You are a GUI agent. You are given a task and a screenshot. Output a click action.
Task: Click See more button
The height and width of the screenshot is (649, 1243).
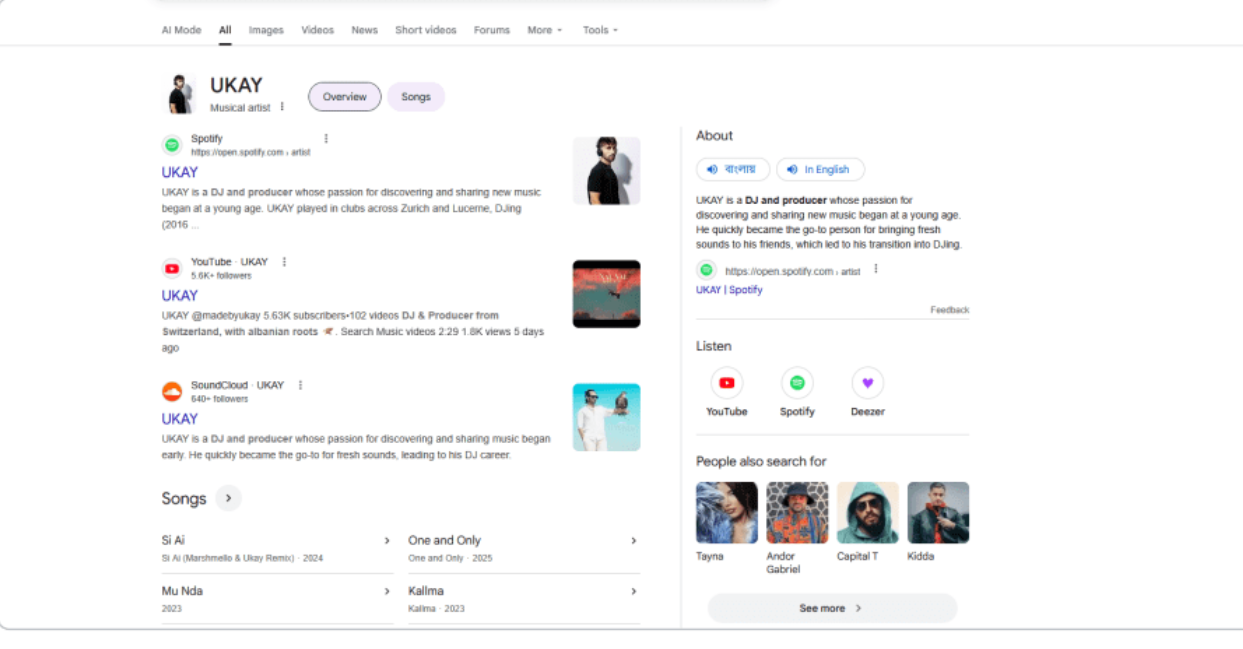(x=832, y=608)
